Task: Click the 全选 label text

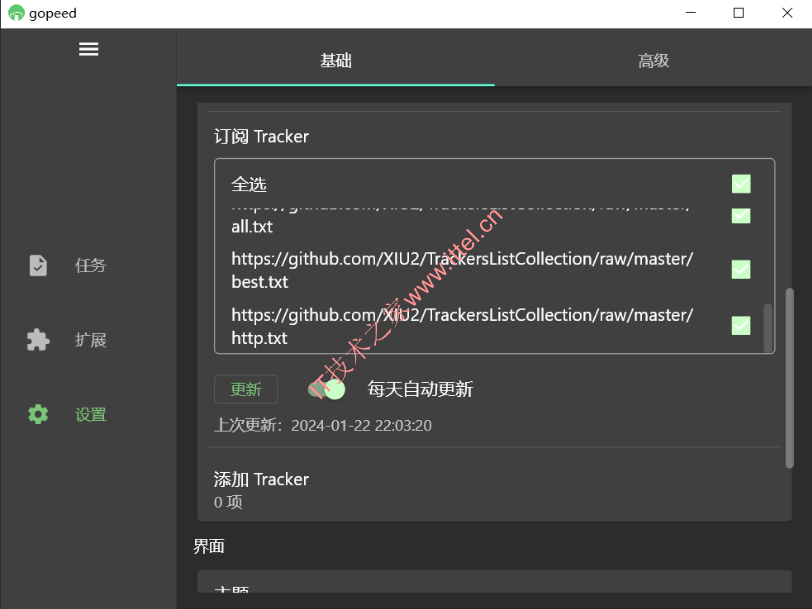Action: [249, 184]
